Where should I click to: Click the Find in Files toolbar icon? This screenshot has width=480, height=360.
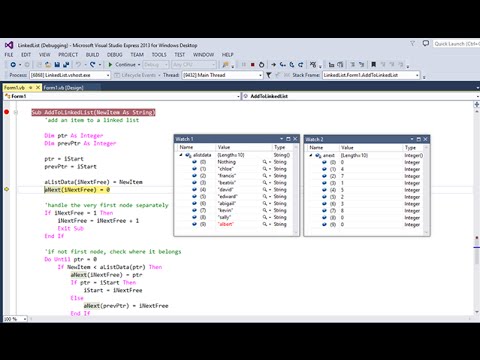click(x=226, y=65)
